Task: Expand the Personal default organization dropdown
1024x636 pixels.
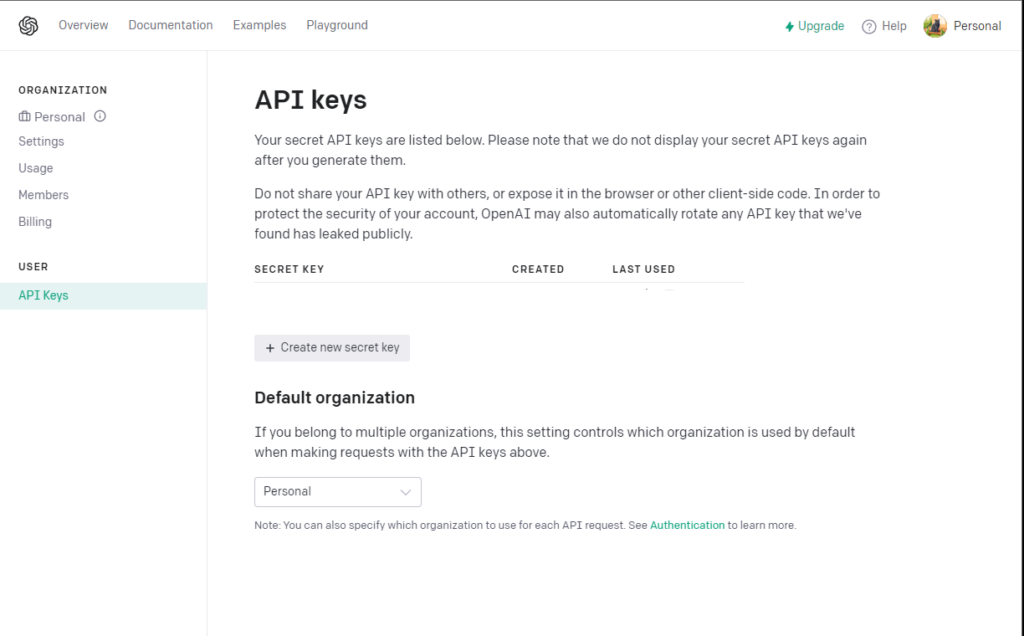Action: [x=338, y=492]
